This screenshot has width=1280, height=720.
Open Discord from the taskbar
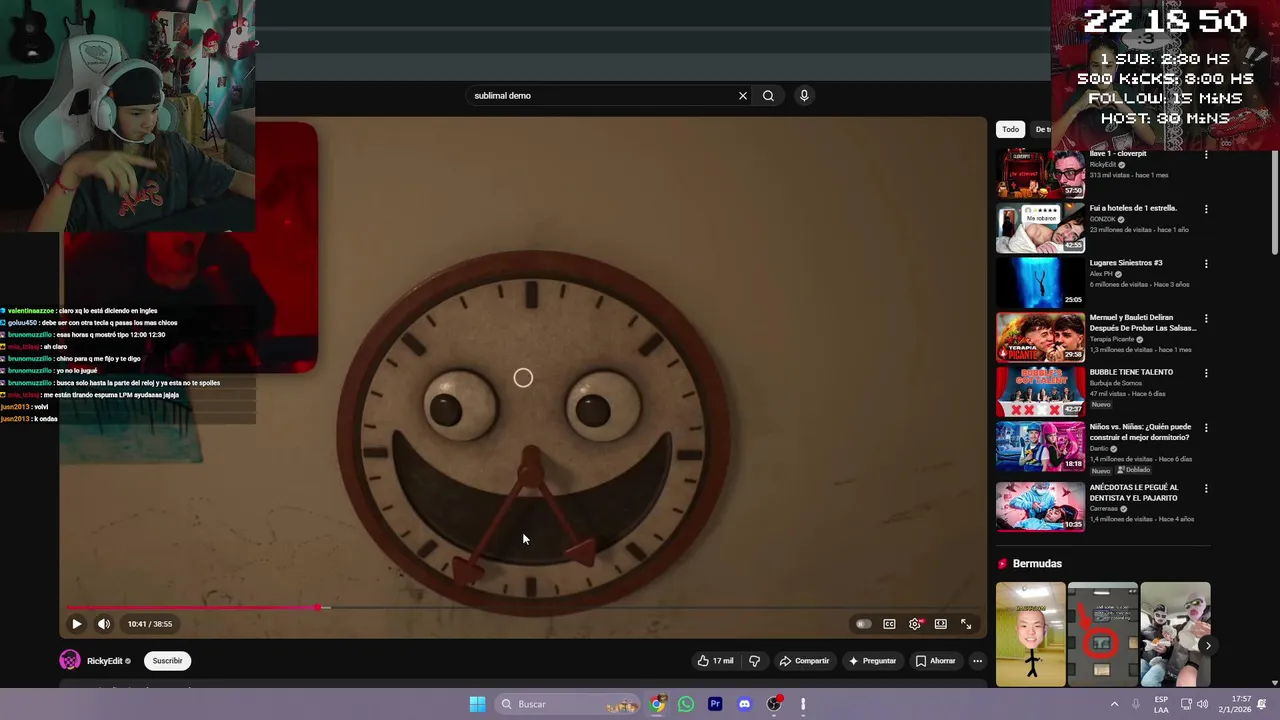(744, 704)
